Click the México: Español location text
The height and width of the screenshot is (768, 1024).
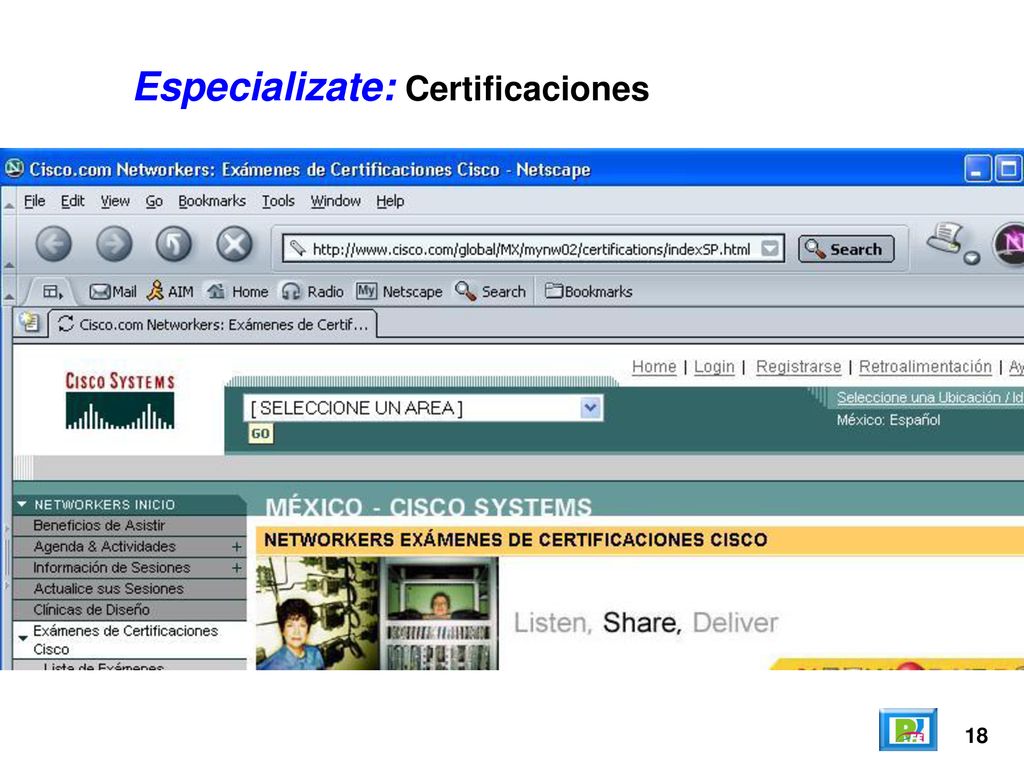click(888, 420)
